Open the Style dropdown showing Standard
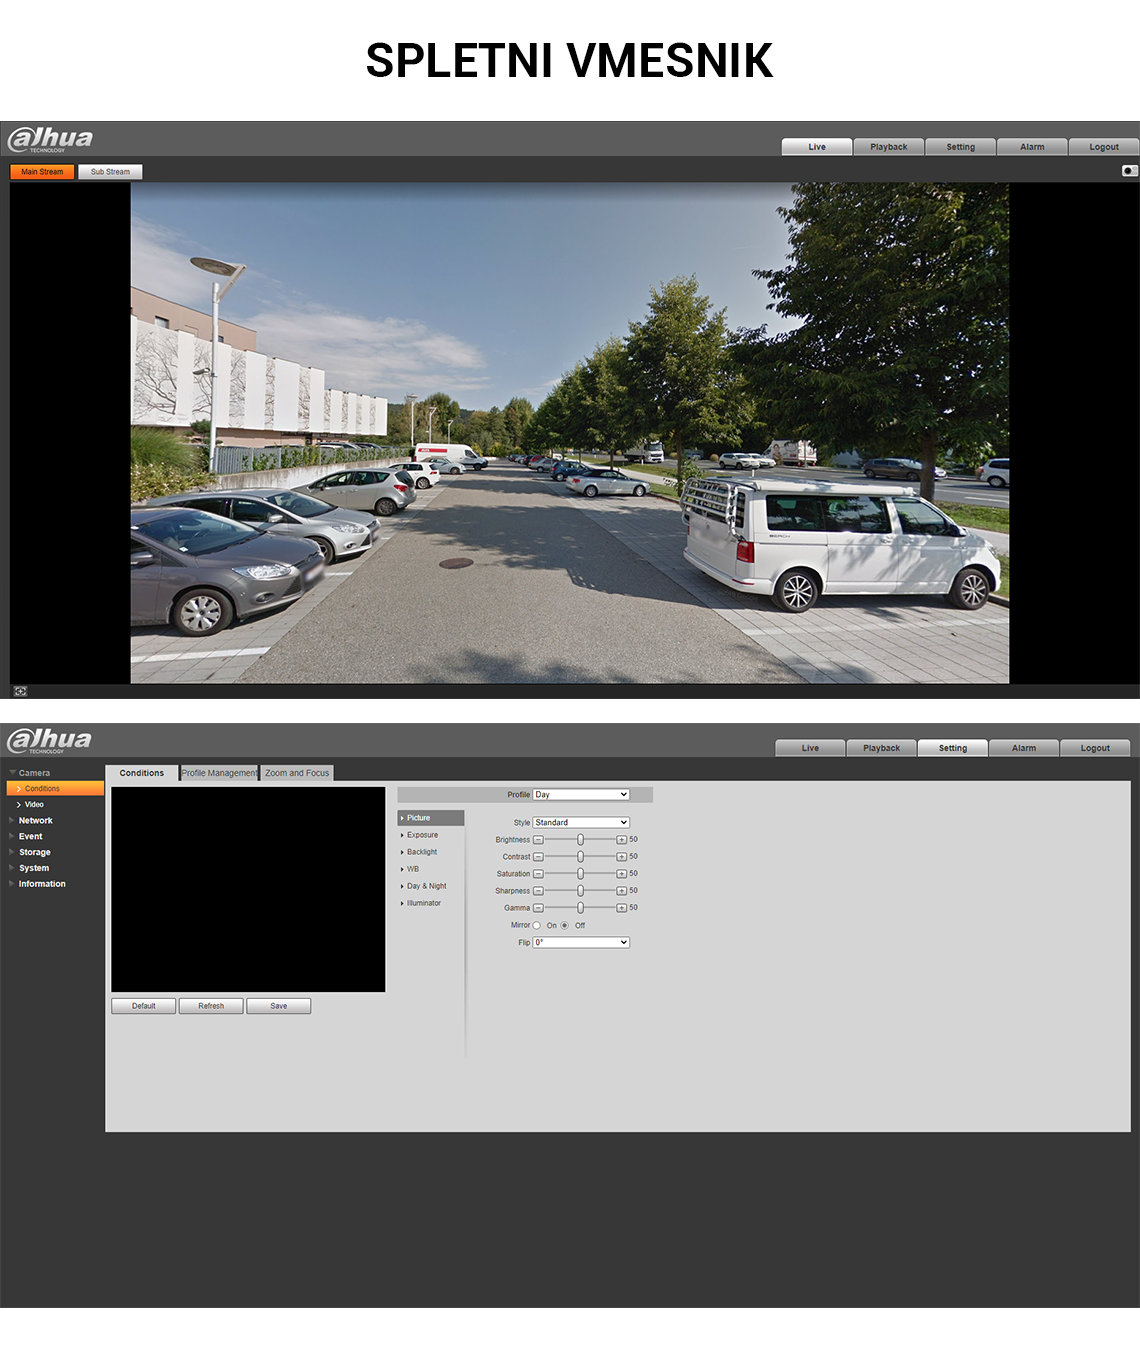Image resolution: width=1140 pixels, height=1346 pixels. [x=581, y=823]
